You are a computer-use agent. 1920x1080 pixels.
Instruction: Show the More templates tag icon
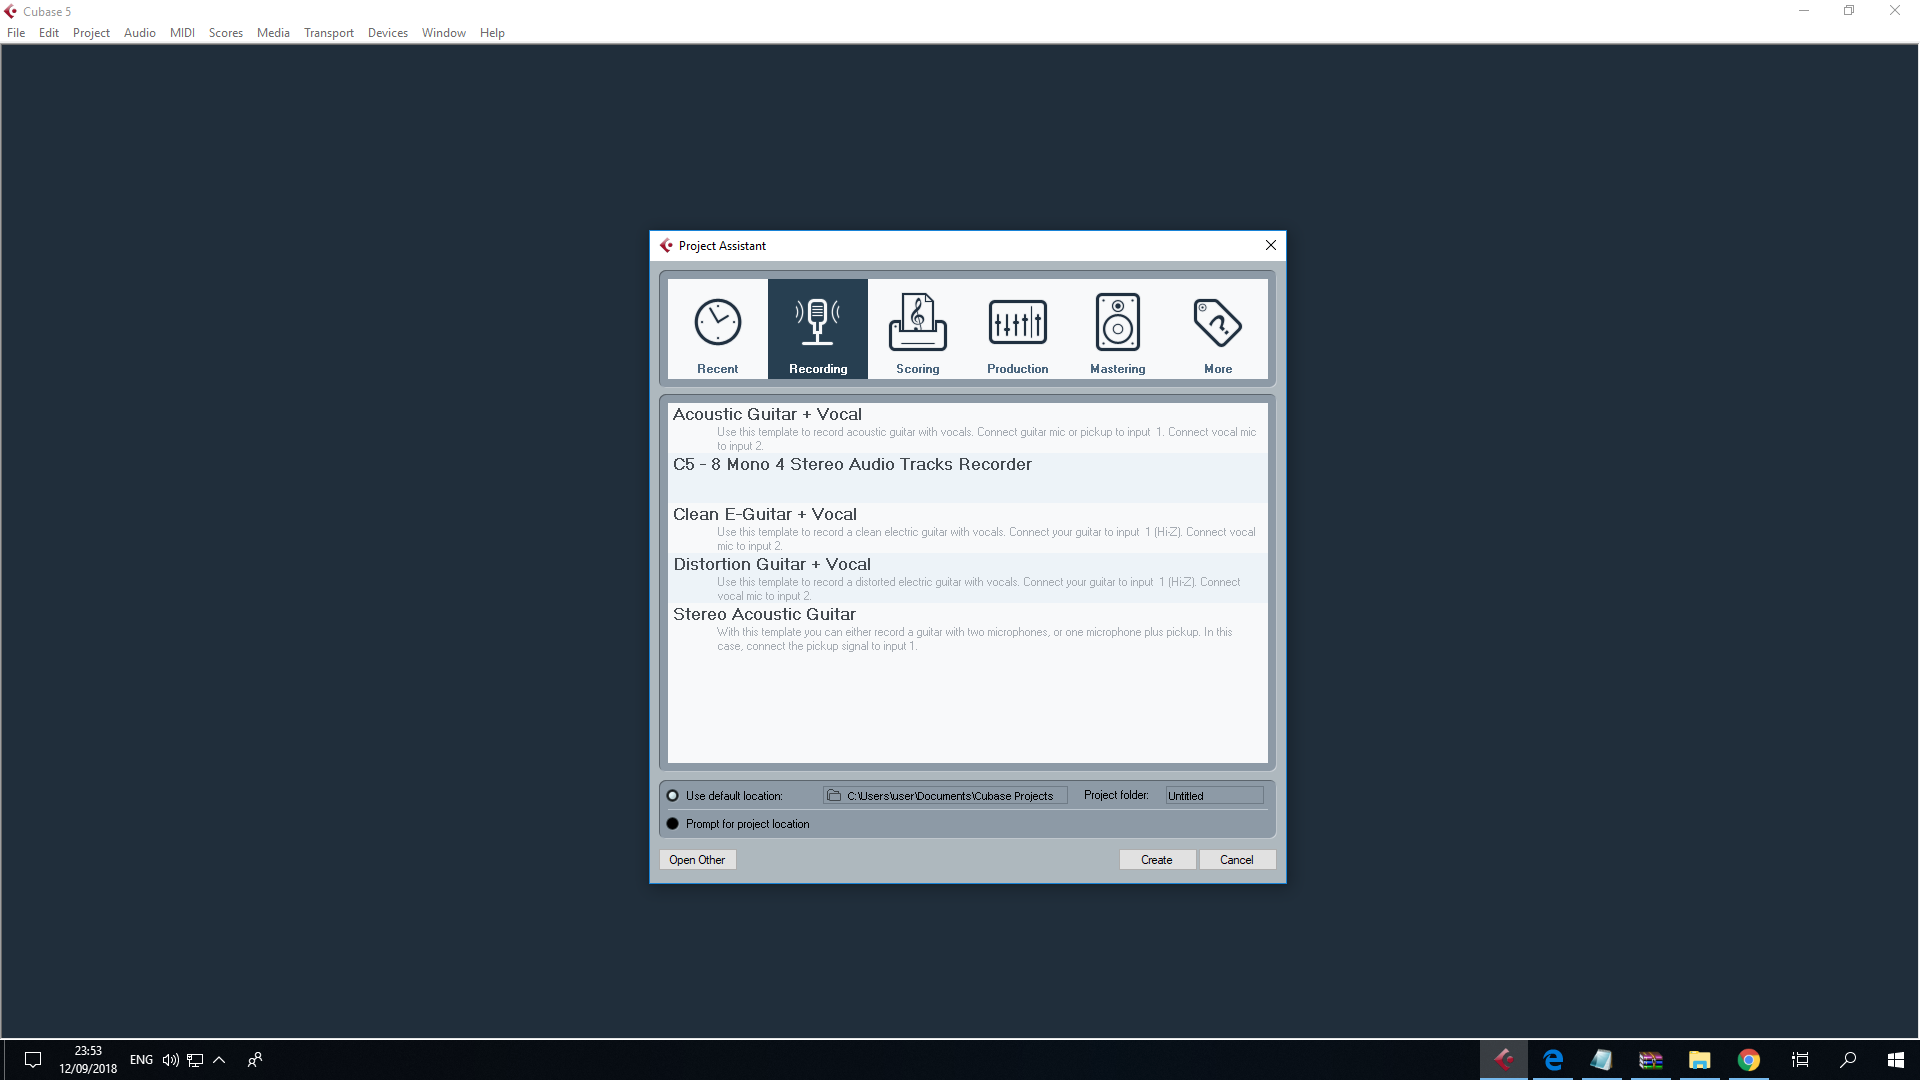(1217, 329)
